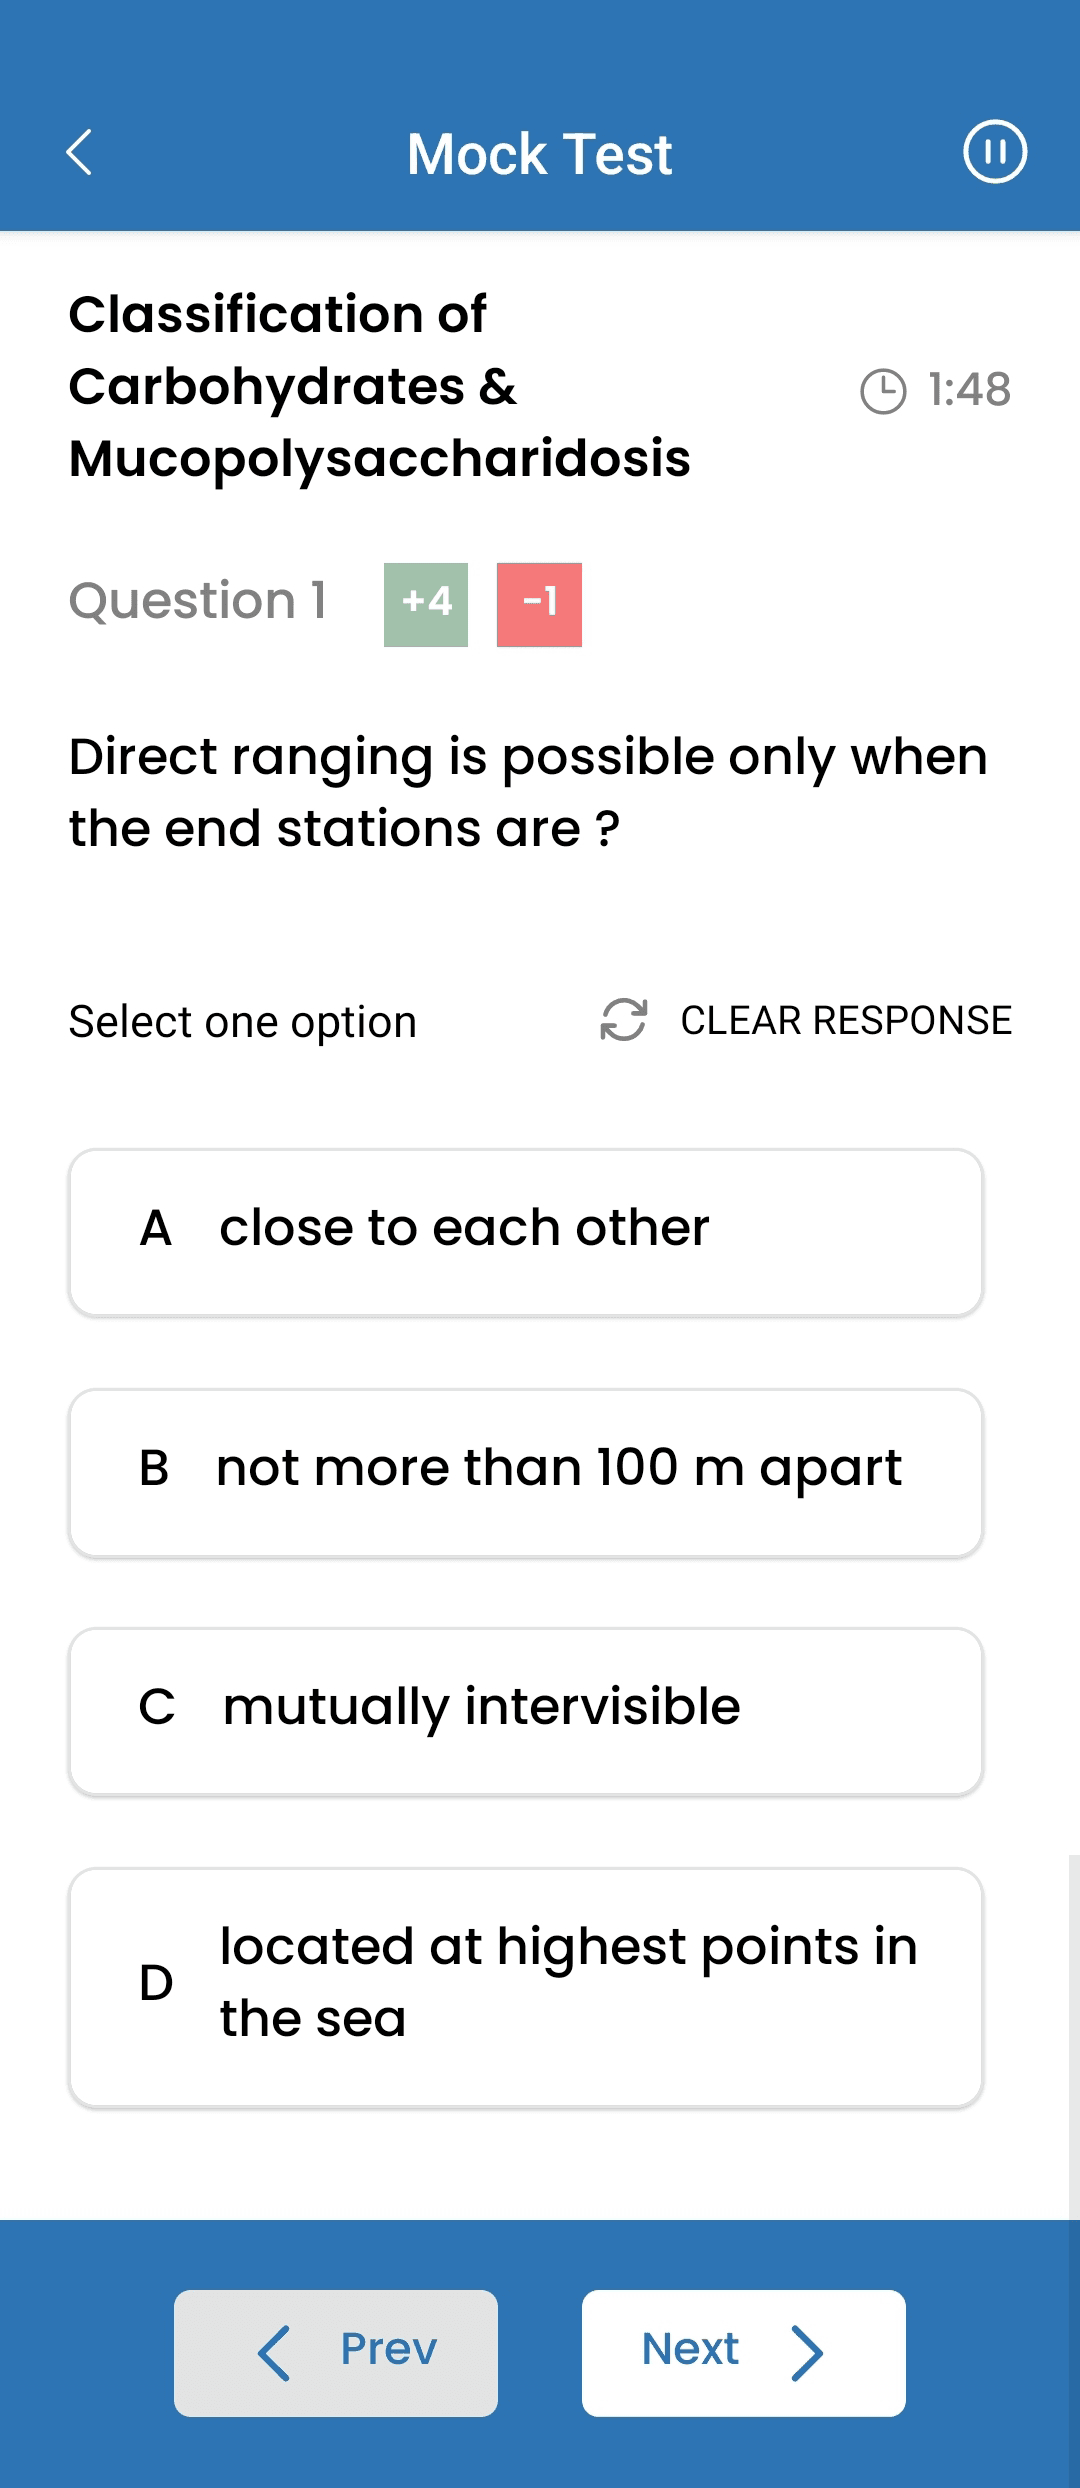Click the green +4 marks badge
This screenshot has height=2488, width=1080.
tap(426, 604)
